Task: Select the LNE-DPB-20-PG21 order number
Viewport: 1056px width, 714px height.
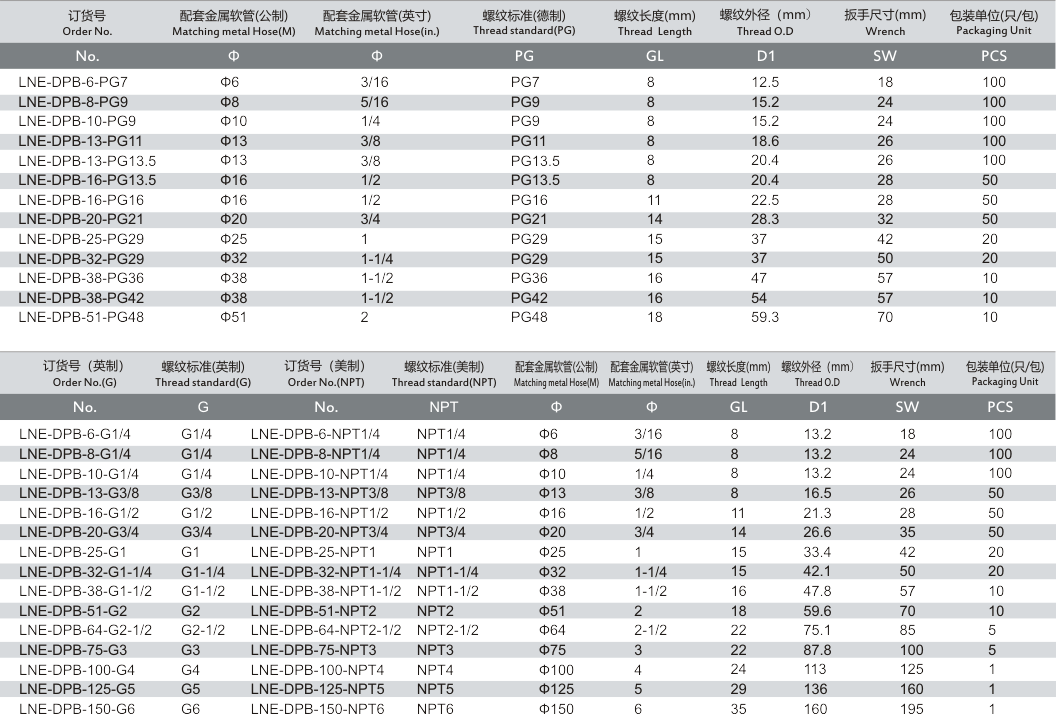Action: [x=80, y=219]
